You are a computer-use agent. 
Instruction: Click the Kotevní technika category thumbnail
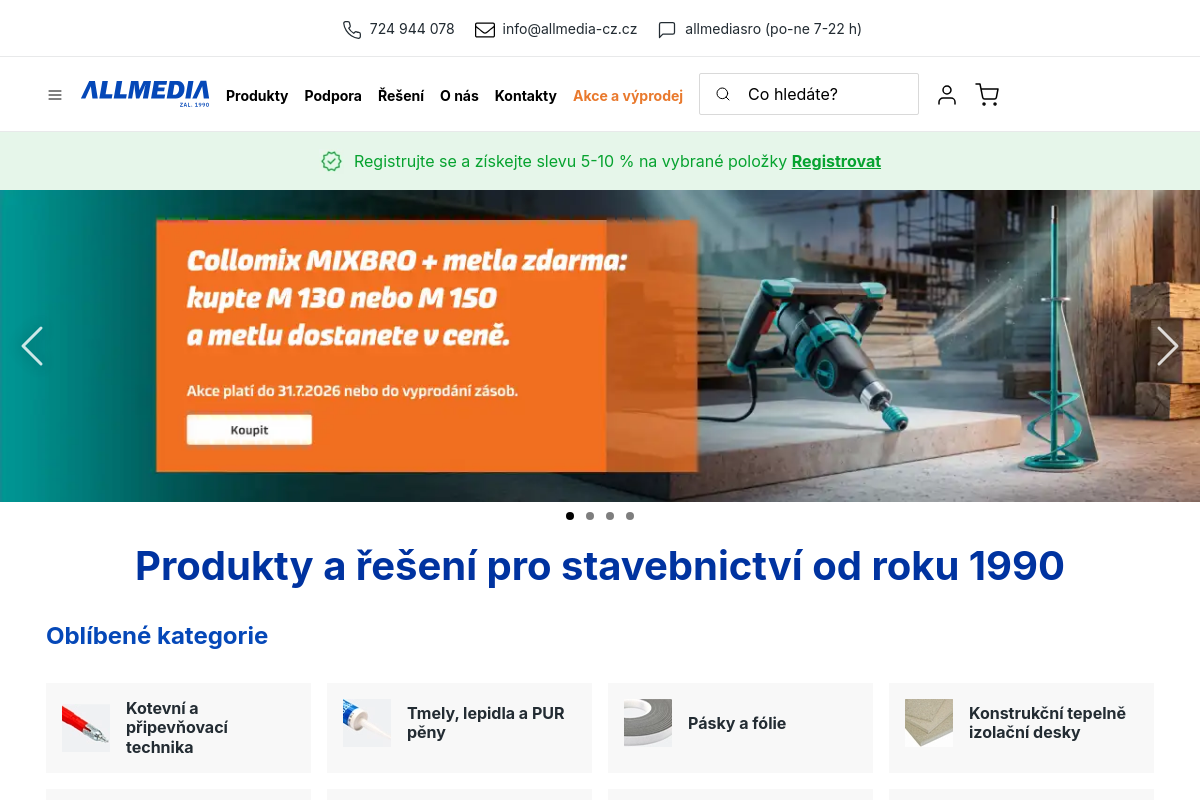86,728
